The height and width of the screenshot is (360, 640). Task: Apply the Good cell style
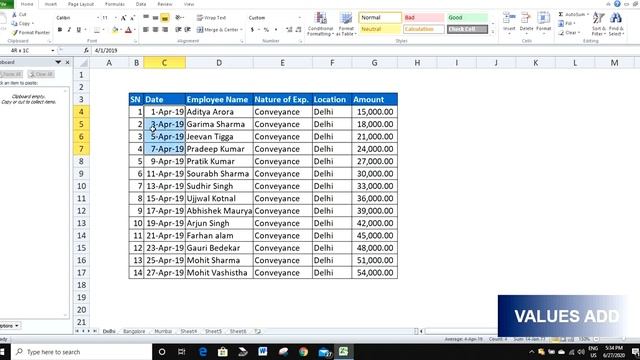(x=467, y=18)
